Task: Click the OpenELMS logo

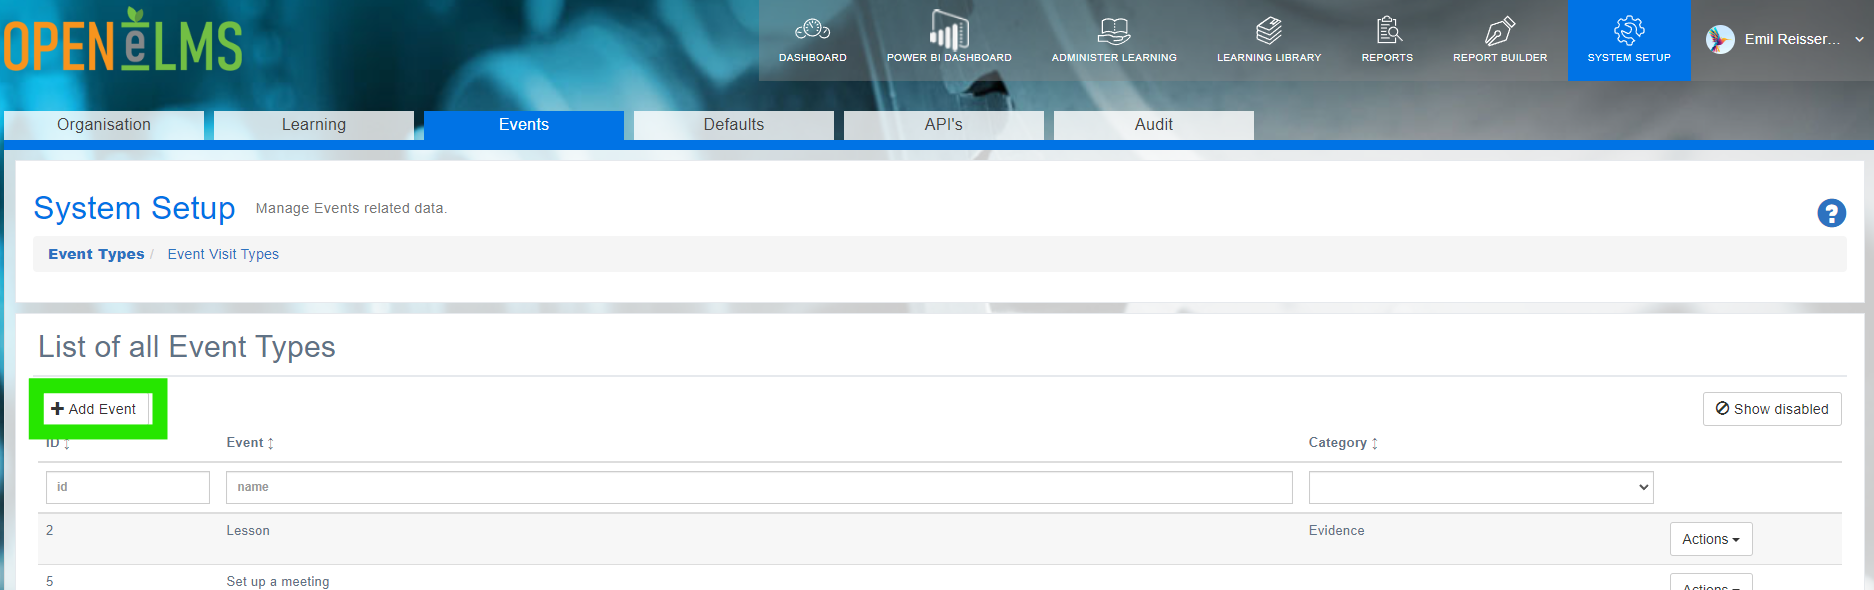Action: pos(123,42)
